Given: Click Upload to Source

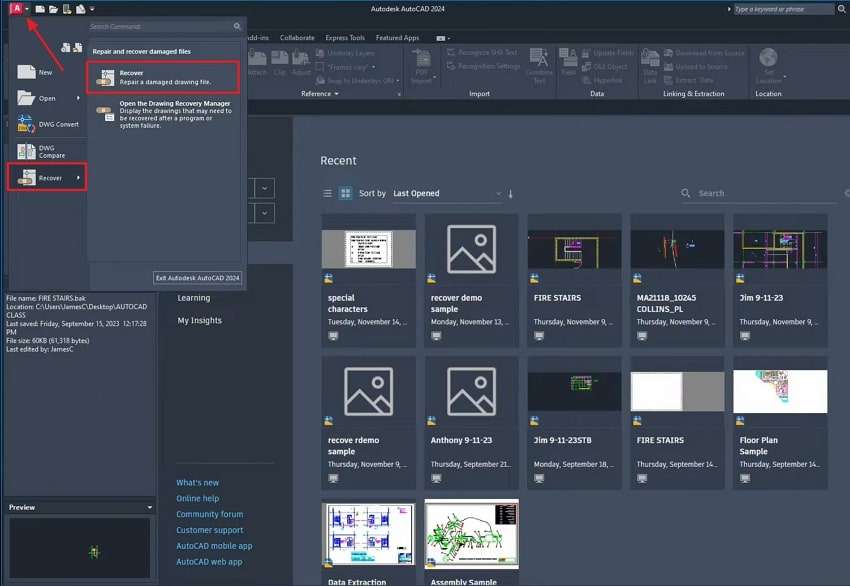Looking at the screenshot, I should 696,67.
